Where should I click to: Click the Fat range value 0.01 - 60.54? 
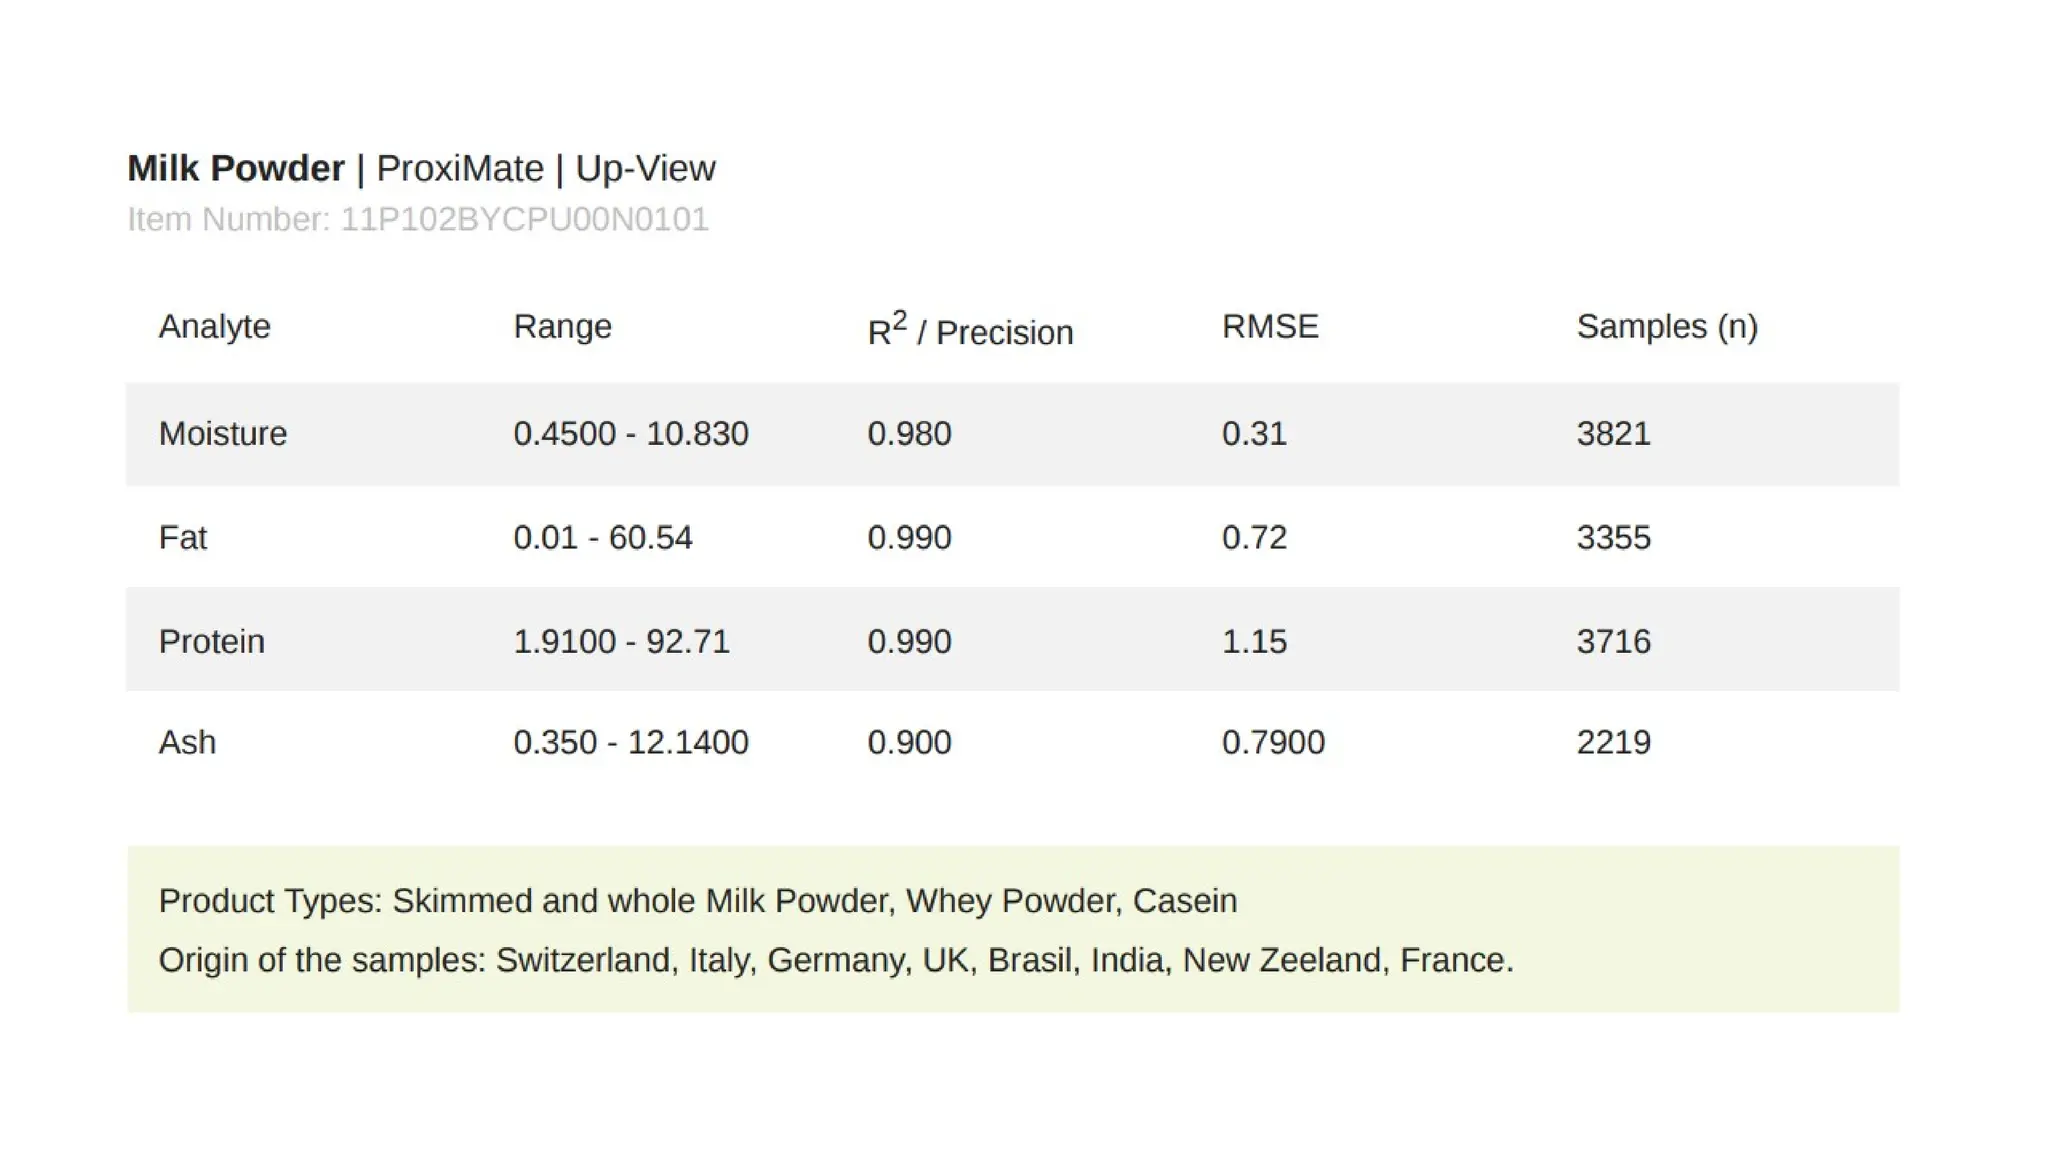pyautogui.click(x=602, y=538)
